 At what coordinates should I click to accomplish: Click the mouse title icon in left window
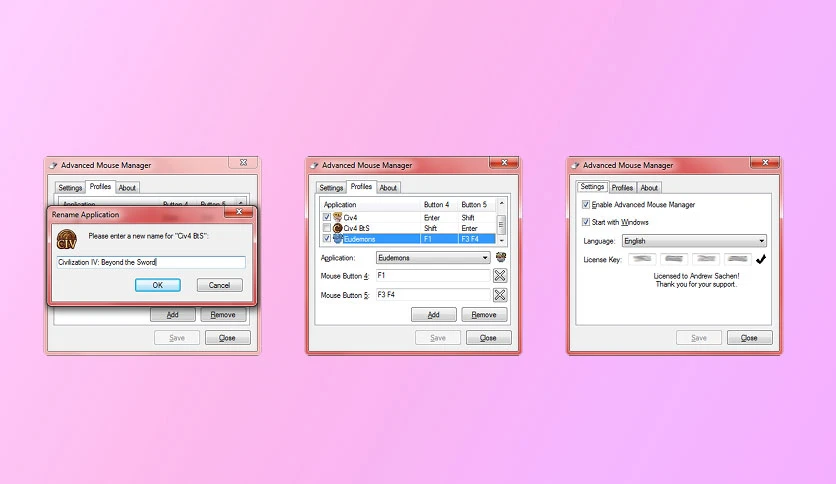point(53,165)
